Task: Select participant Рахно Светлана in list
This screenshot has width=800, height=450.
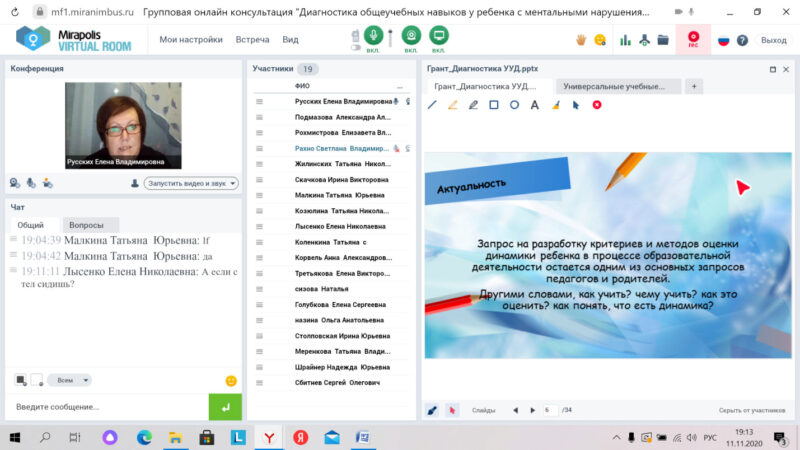Action: point(342,148)
